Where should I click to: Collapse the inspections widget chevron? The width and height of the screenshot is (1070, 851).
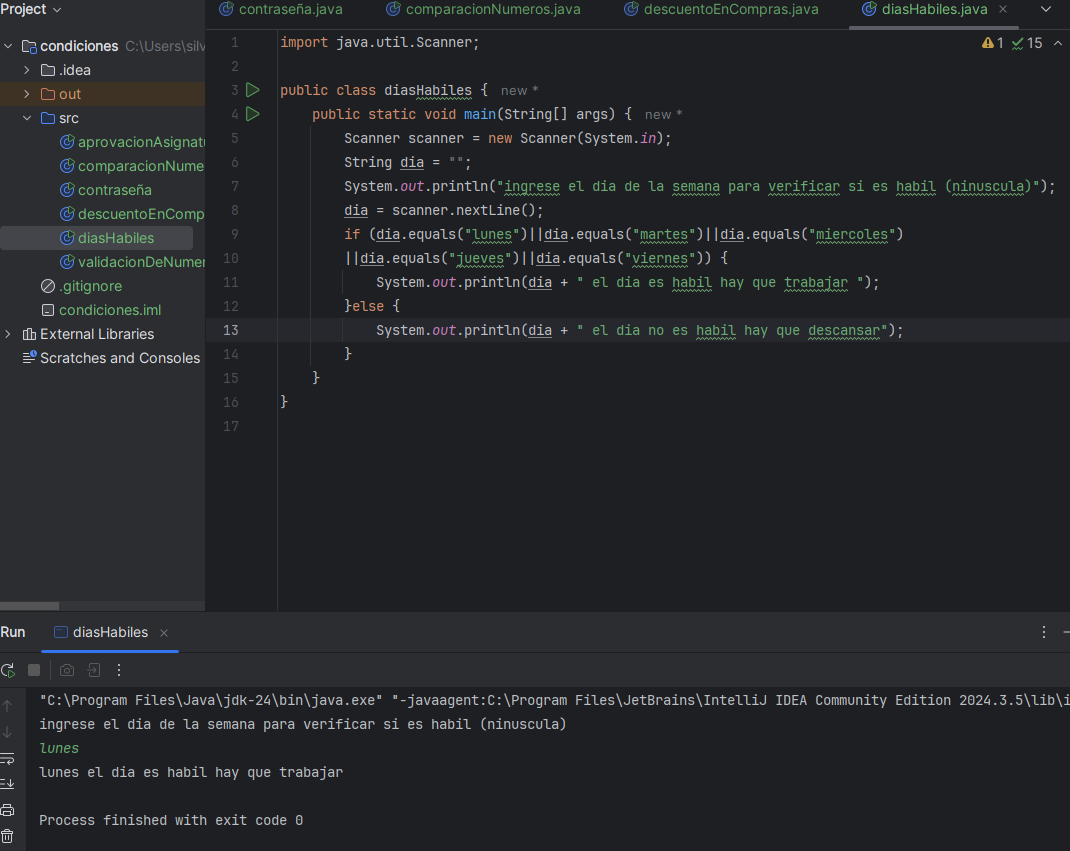pos(1058,43)
